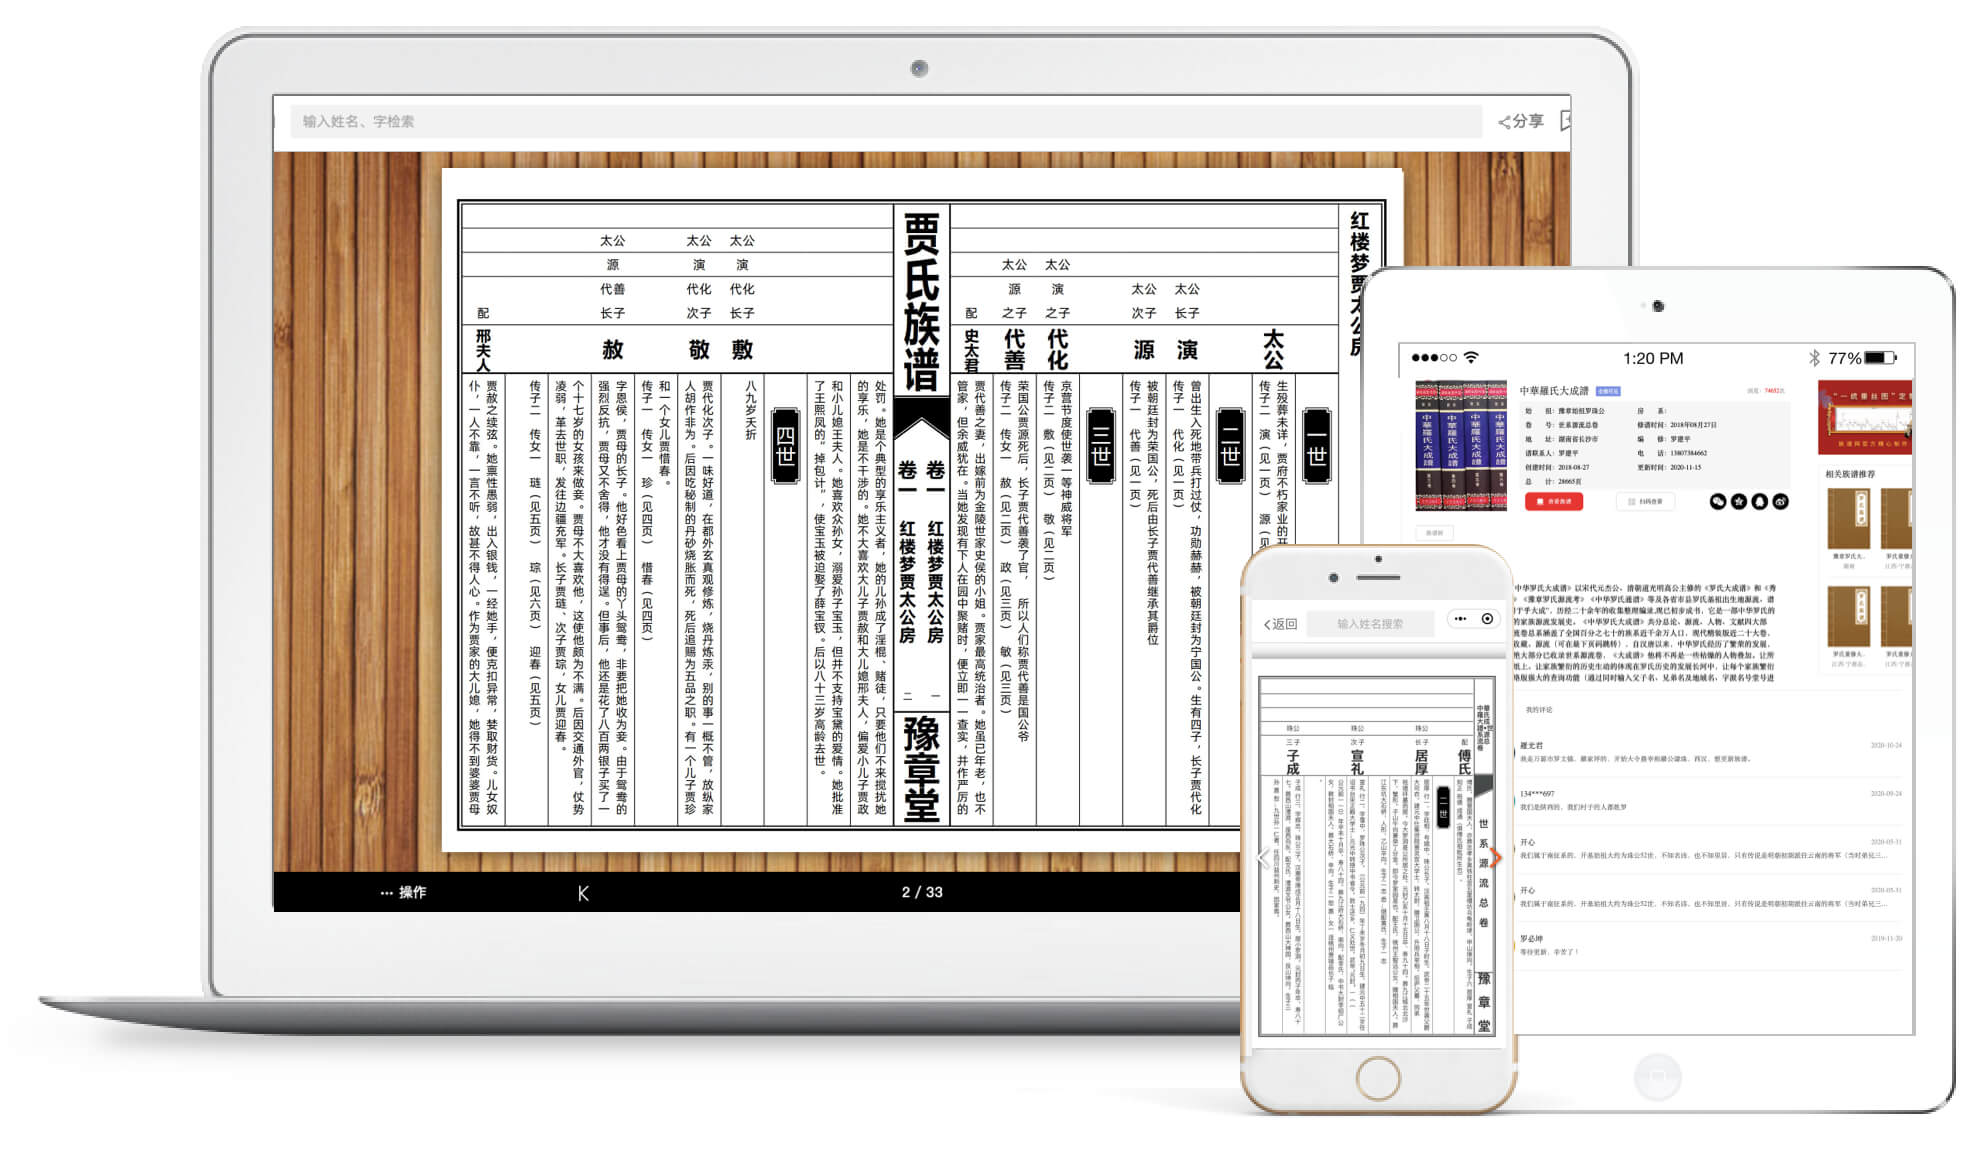The width and height of the screenshot is (1984, 1150).
Task: Tap orange next-page arrow on phone
Action: (1495, 858)
